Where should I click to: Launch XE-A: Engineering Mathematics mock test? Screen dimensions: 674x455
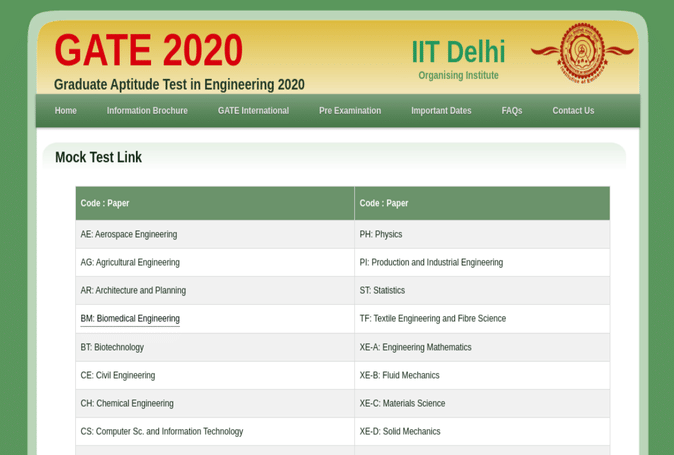pyautogui.click(x=415, y=348)
